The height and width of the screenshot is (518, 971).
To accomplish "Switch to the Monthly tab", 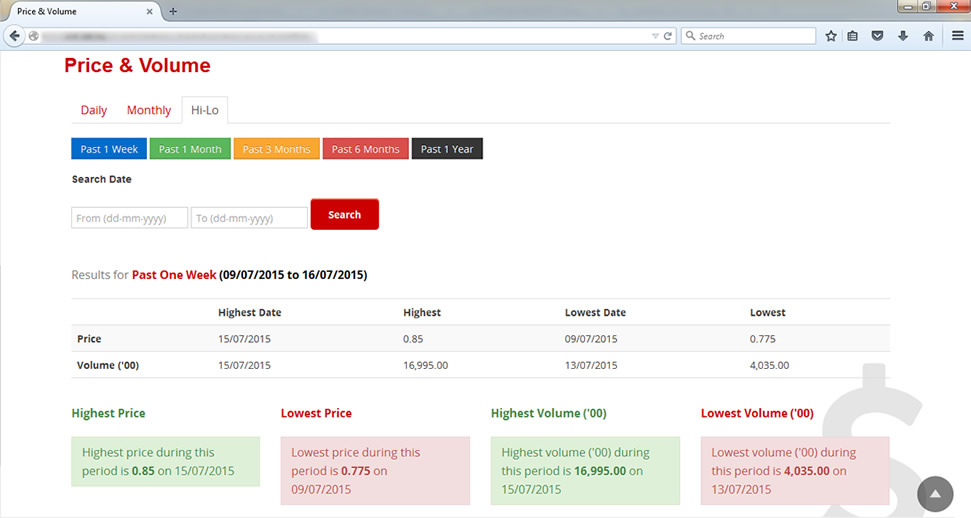I will point(149,110).
